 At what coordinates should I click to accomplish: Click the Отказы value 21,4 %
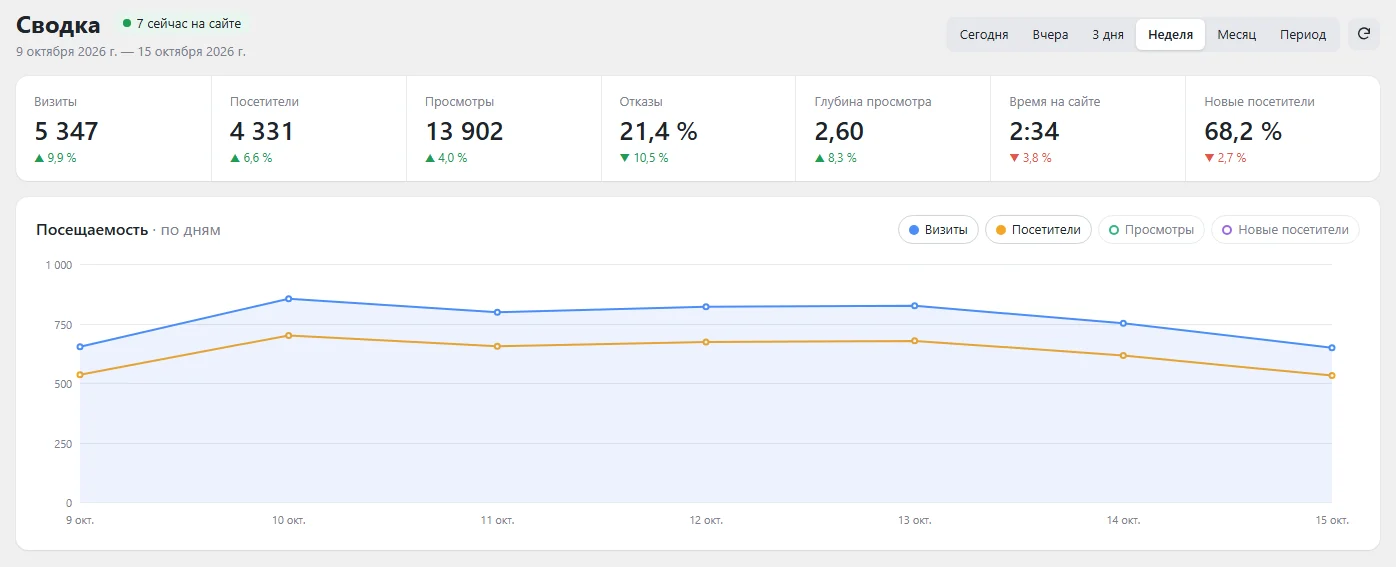click(659, 131)
